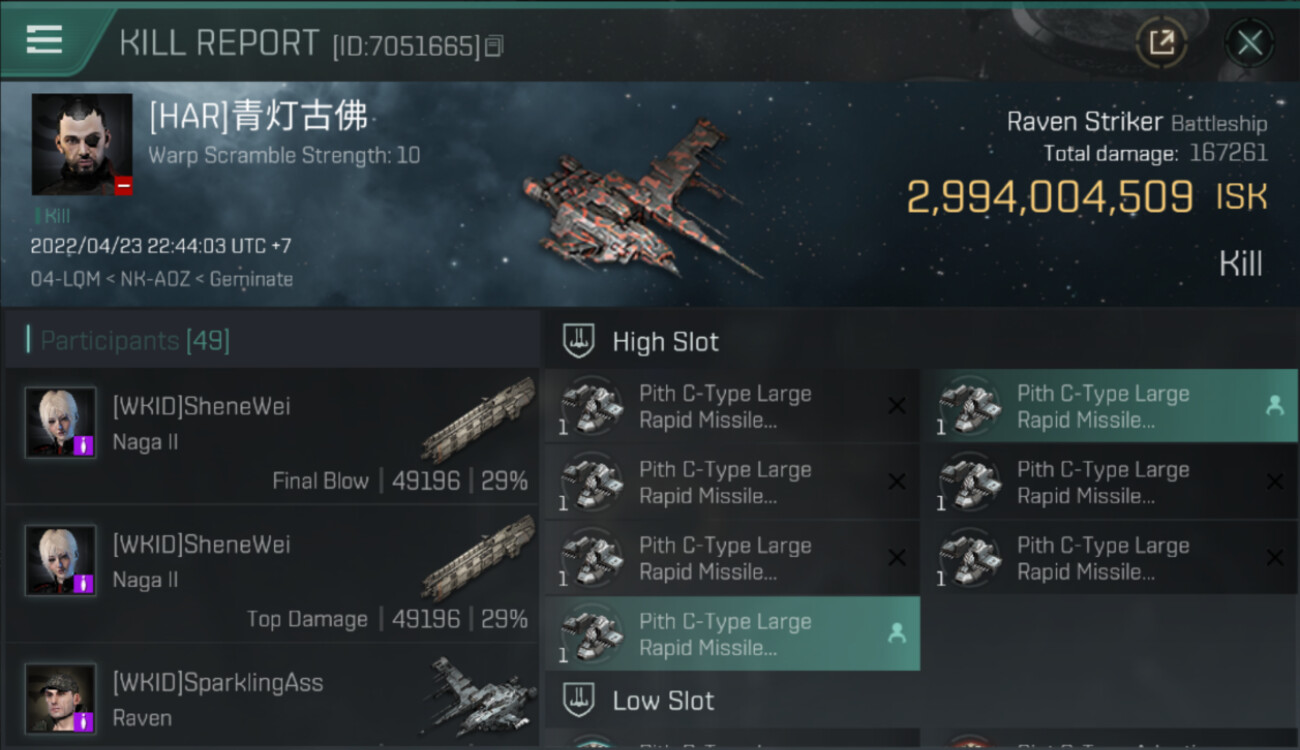Copy the kill report ID icon
The height and width of the screenshot is (750, 1300).
493,46
